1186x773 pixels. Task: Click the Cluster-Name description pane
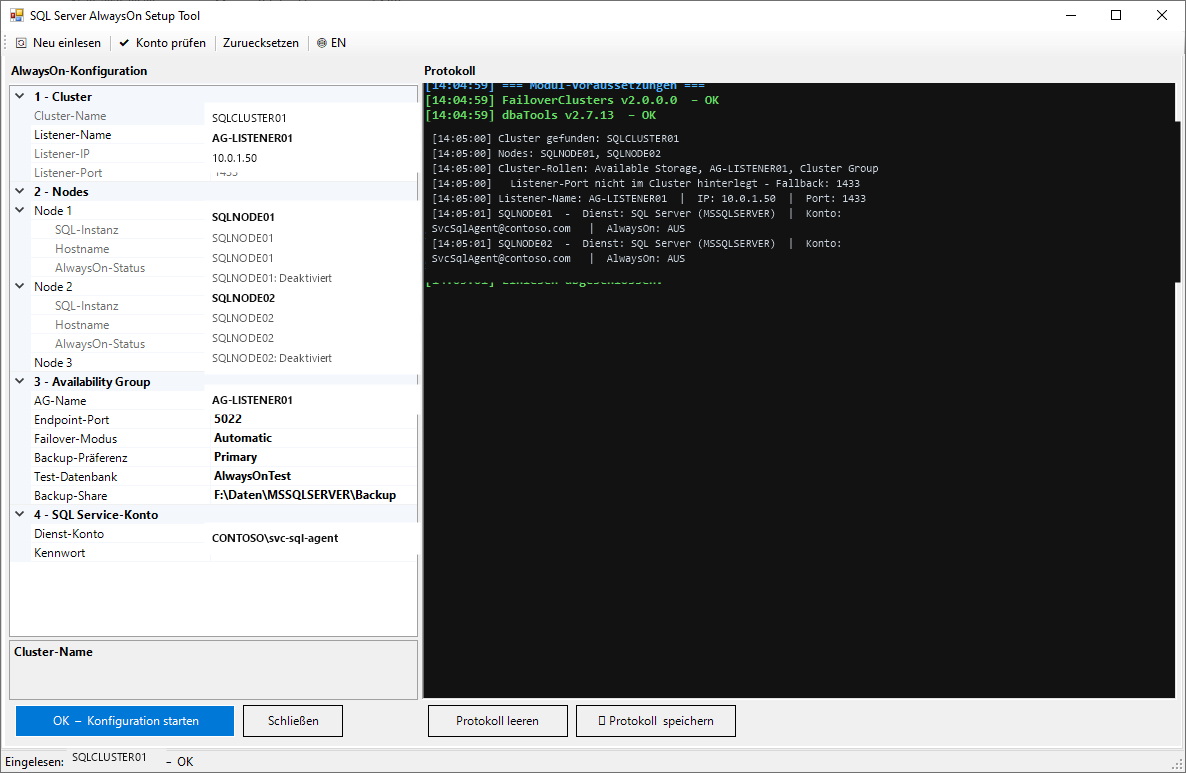tap(213, 670)
